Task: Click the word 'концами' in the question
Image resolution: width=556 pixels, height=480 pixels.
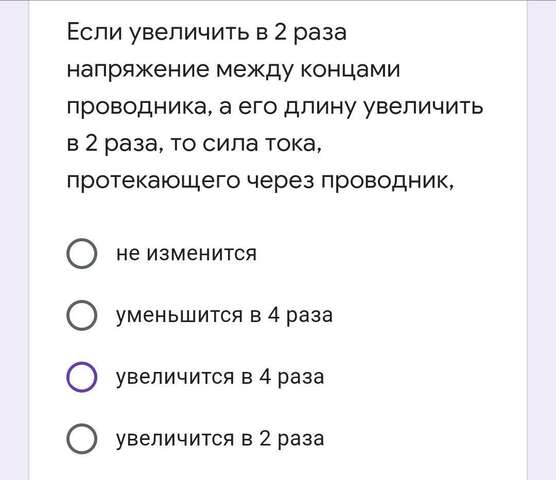Action: point(350,70)
